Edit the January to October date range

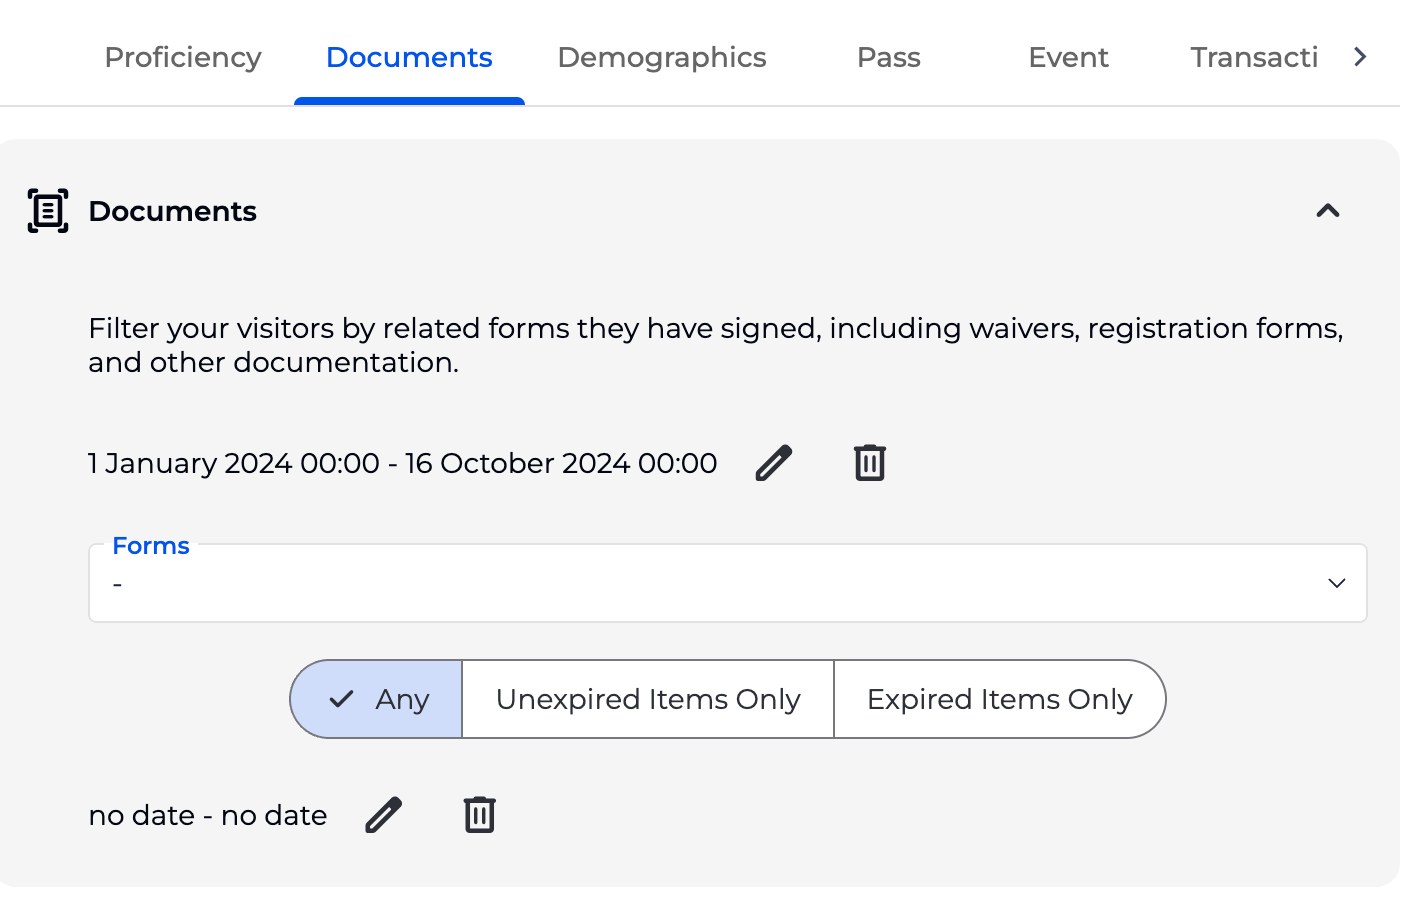(774, 463)
